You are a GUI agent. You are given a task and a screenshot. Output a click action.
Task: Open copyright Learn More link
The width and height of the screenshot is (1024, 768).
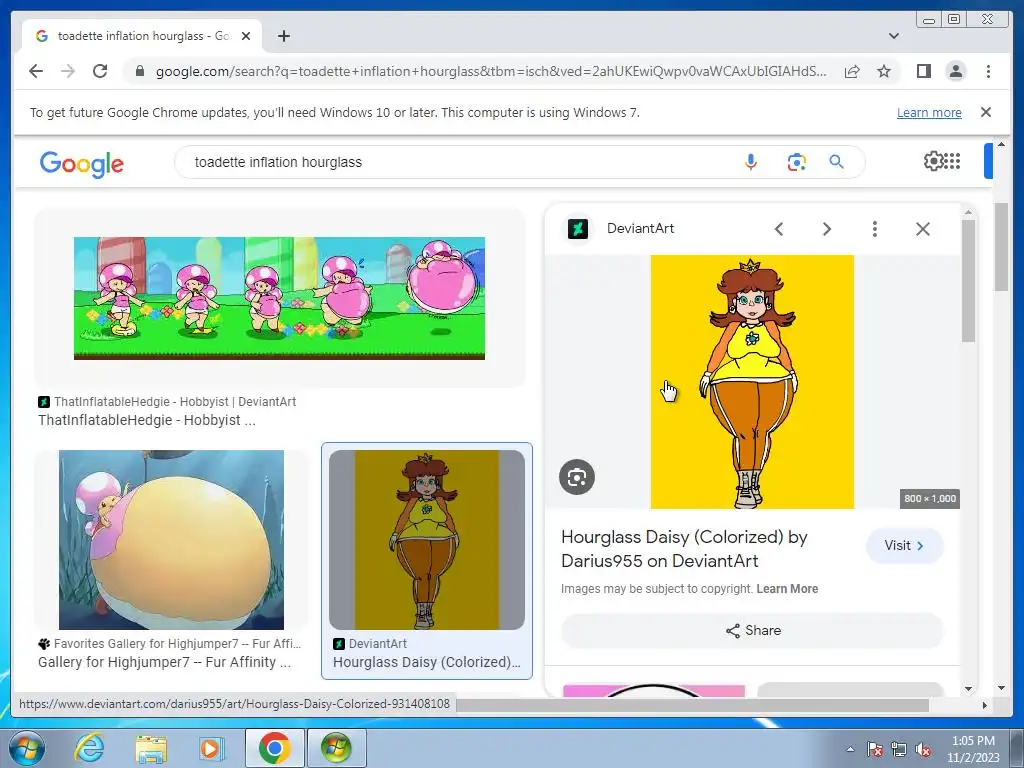coord(787,588)
